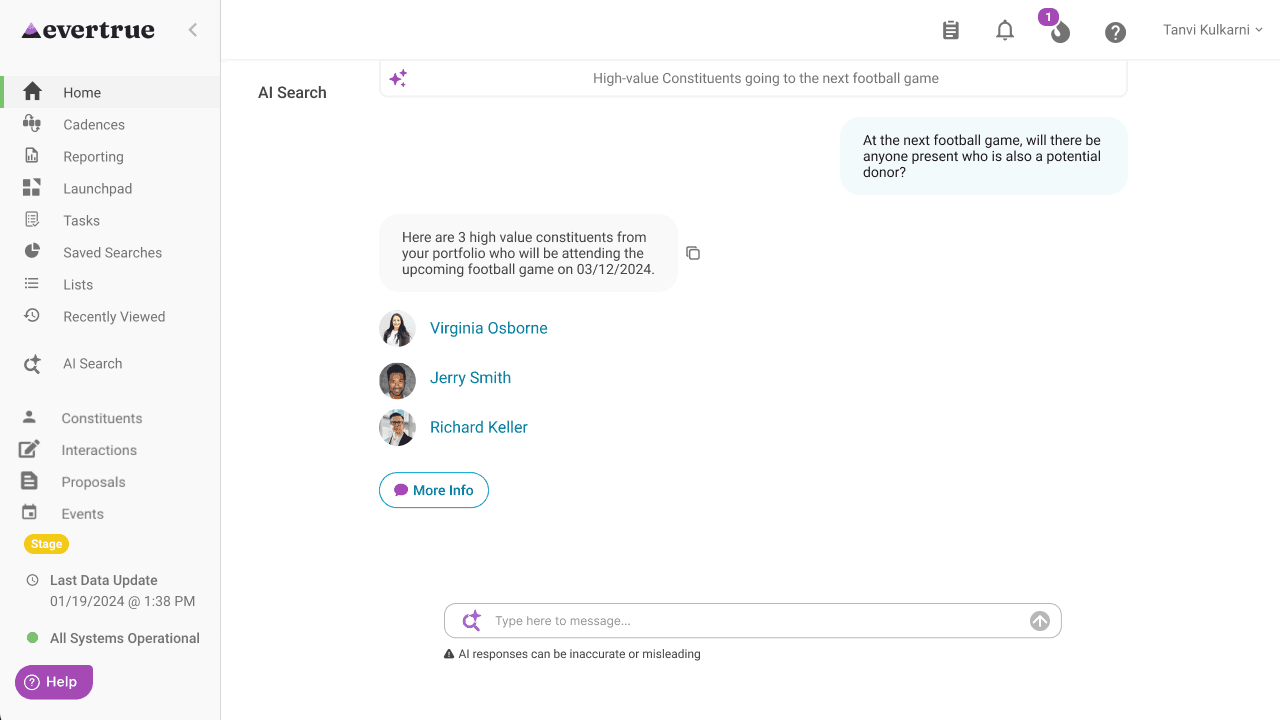Screen dimensions: 1280x720
Task: Click the Launchpad grid icon
Action: (32, 188)
